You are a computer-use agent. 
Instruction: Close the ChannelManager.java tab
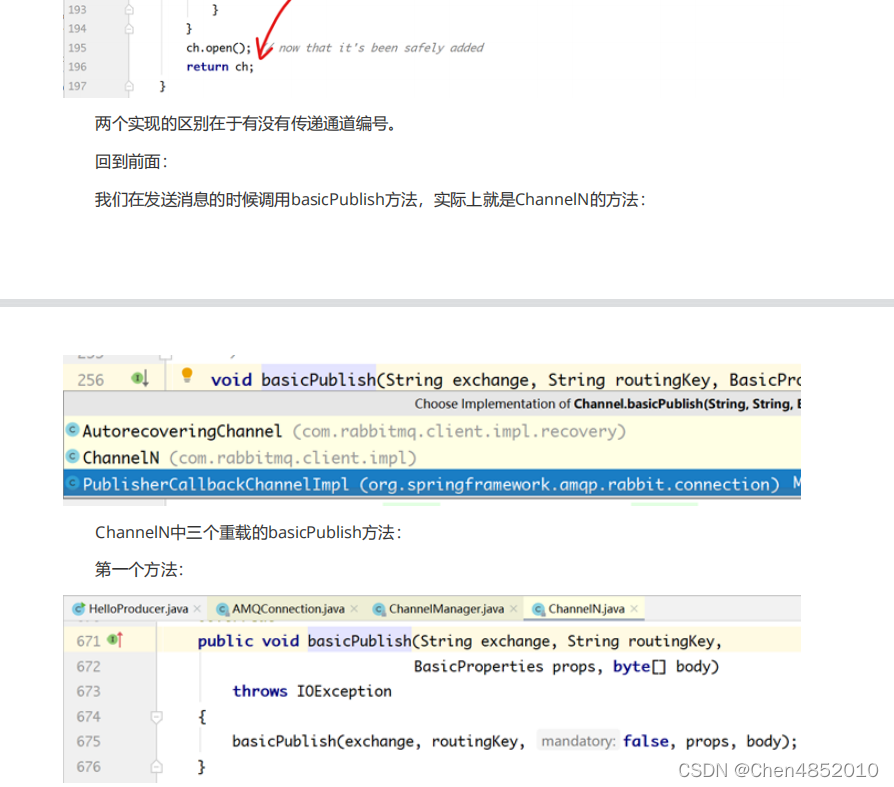[513, 609]
